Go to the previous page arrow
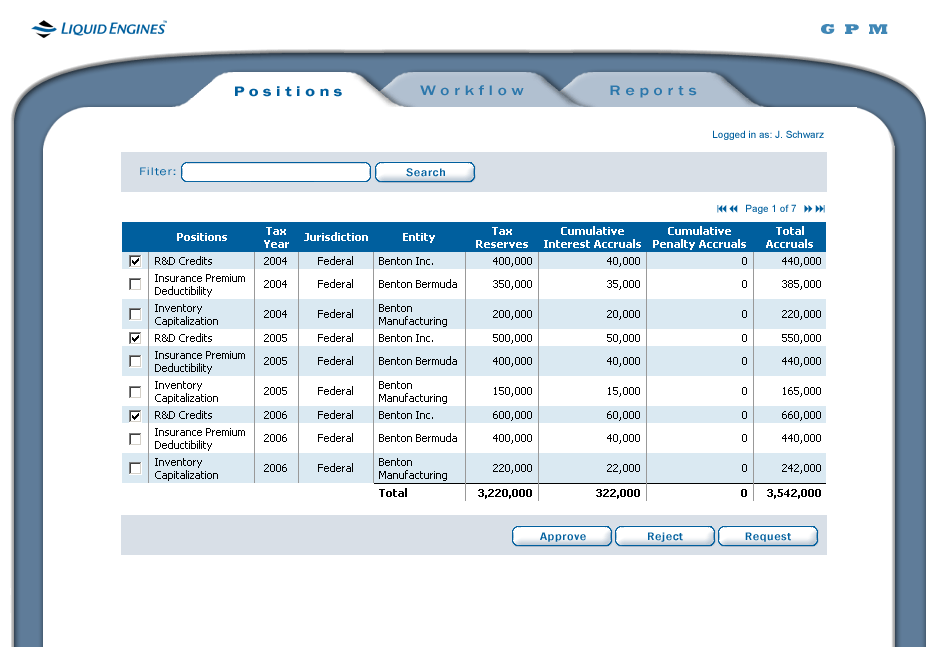Viewport: 940px width, 647px height. 733,209
